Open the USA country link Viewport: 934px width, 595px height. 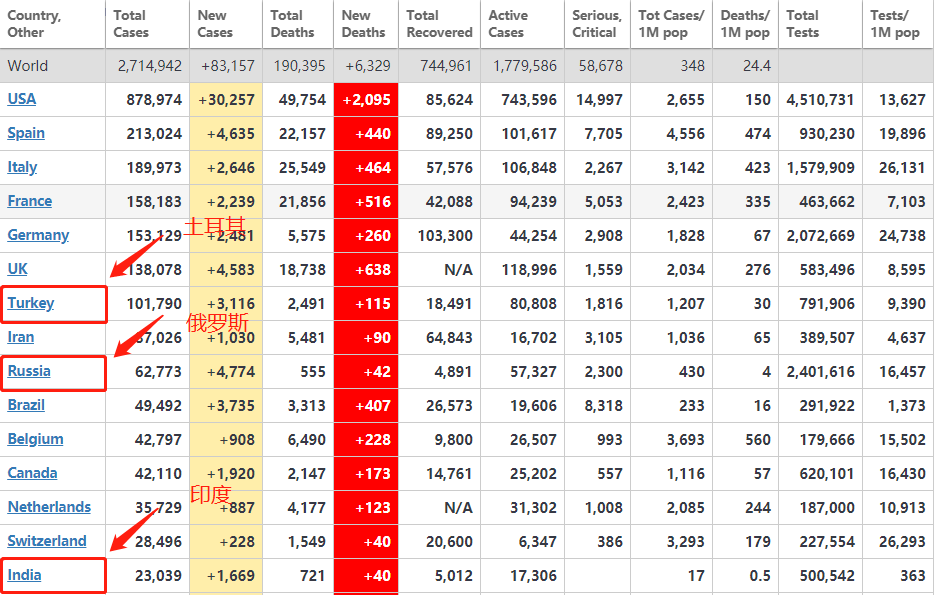[x=22, y=99]
